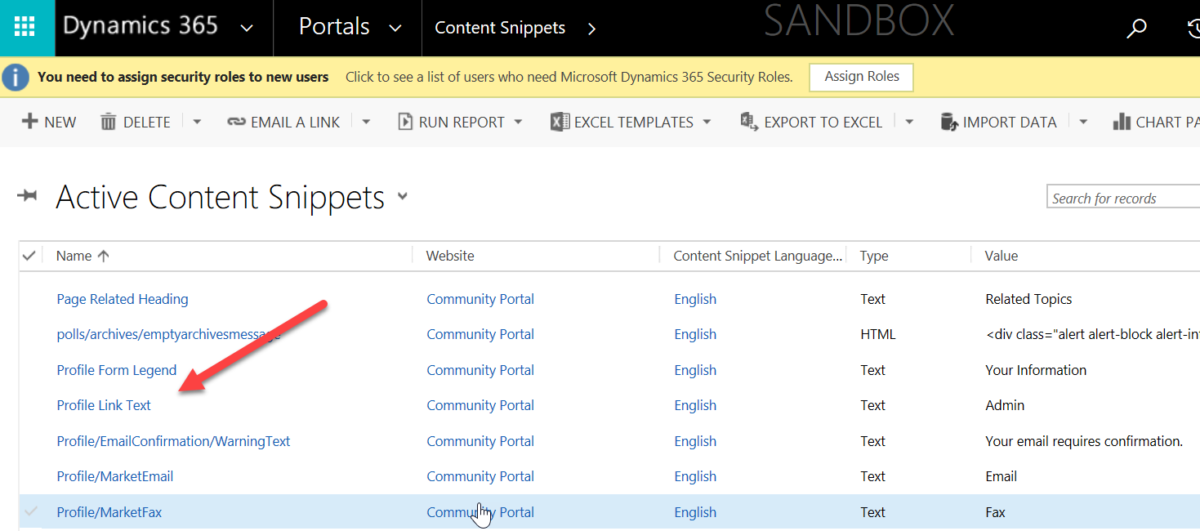This screenshot has width=1200, height=531.
Task: Open the Dynamics 365 dropdown
Action: (x=248, y=29)
